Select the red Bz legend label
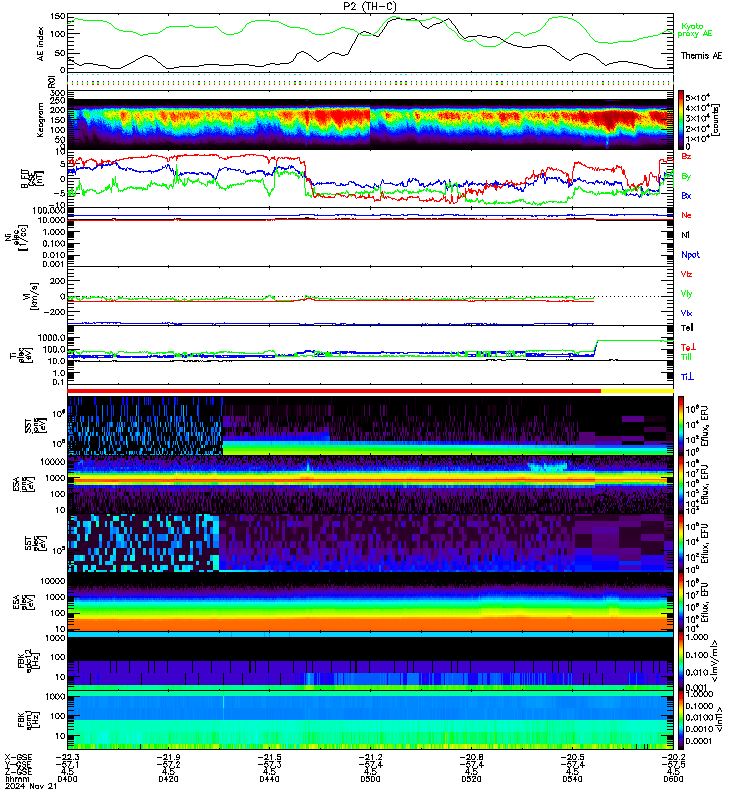The width and height of the screenshot is (750, 800). [686, 156]
